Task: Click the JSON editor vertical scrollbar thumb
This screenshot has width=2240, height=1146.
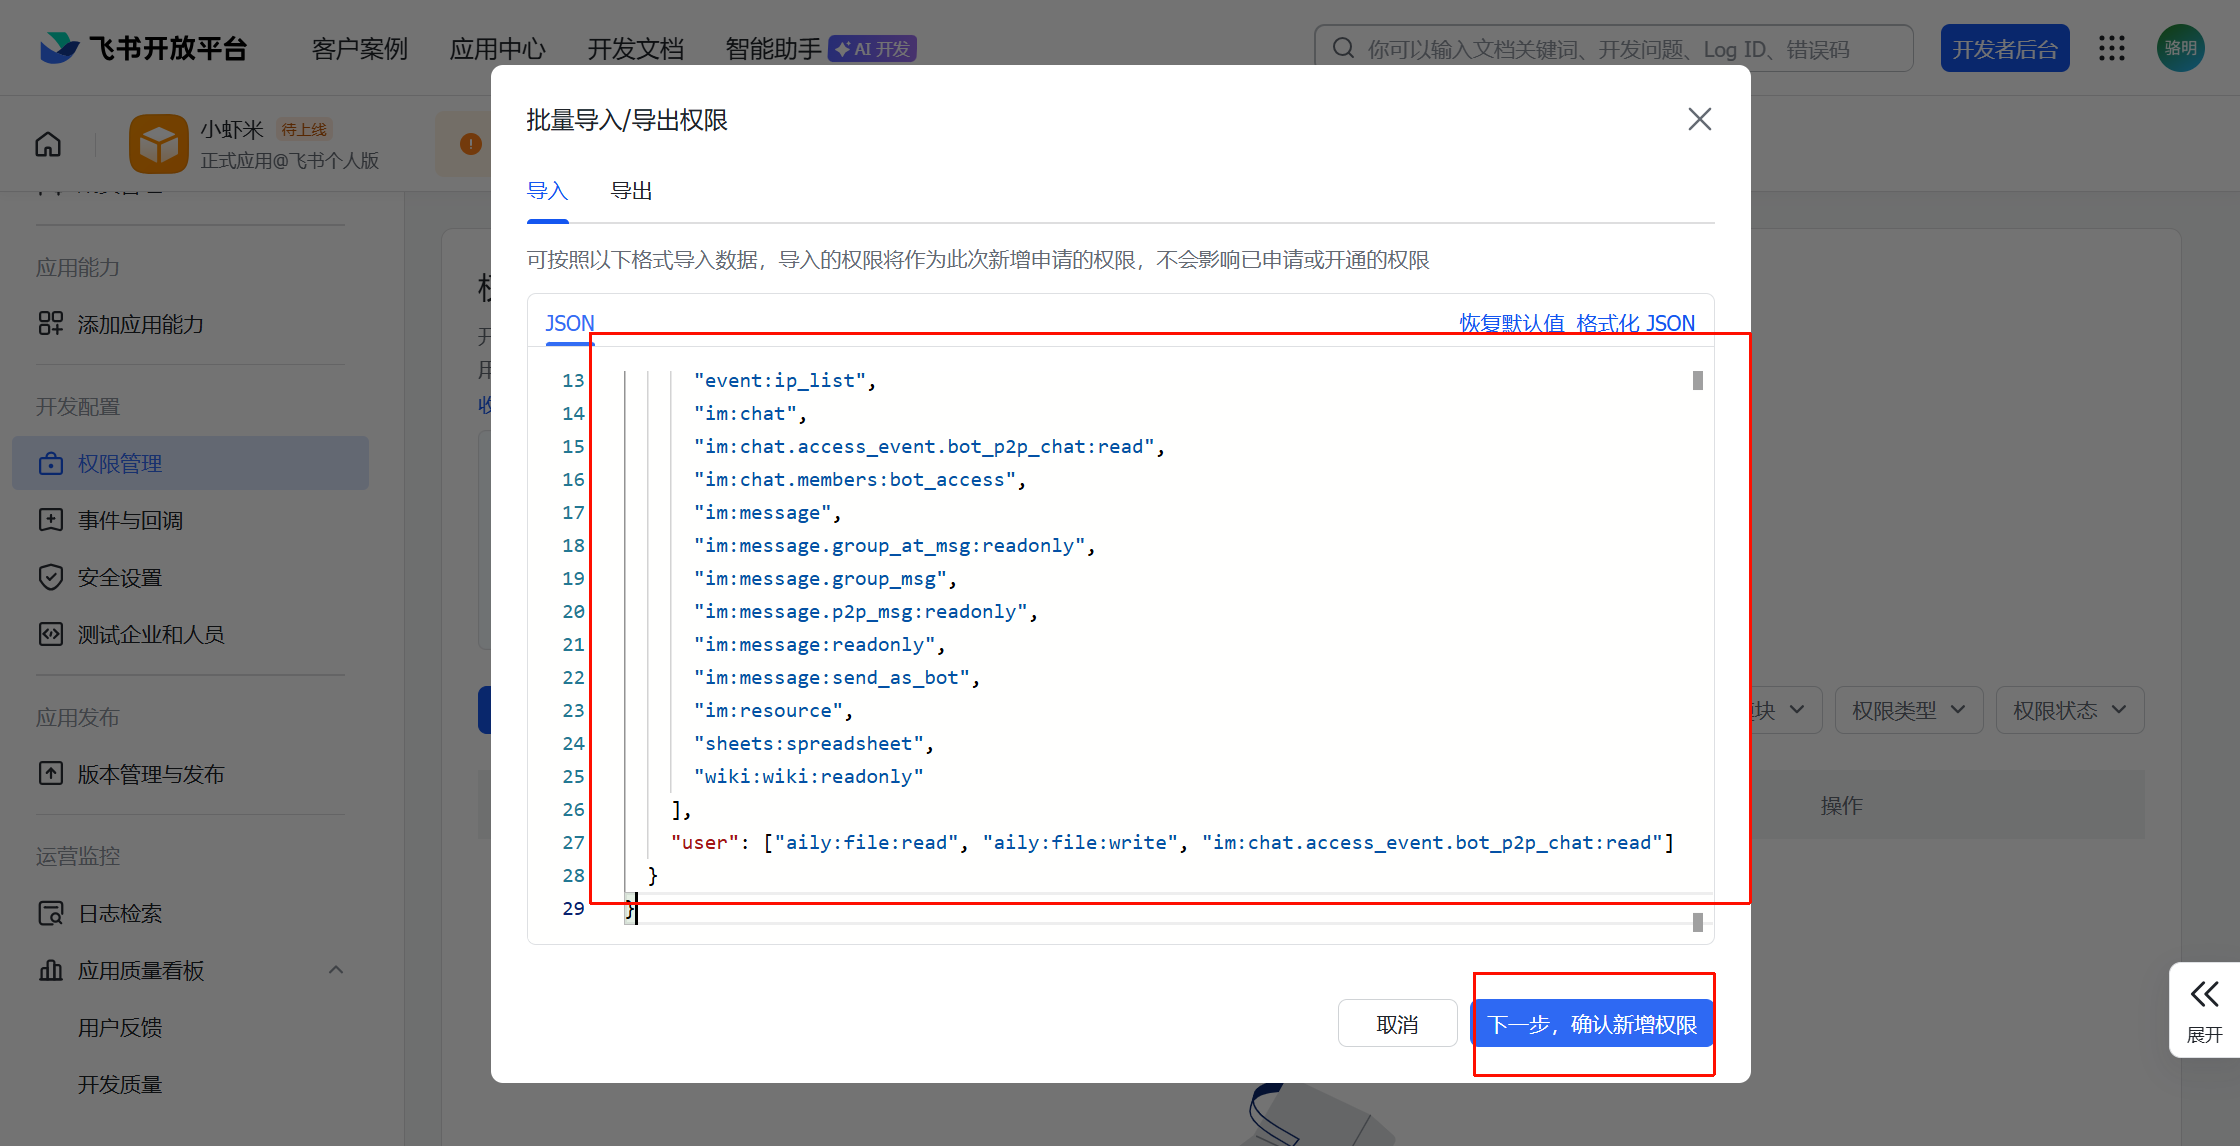Action: tap(1697, 381)
